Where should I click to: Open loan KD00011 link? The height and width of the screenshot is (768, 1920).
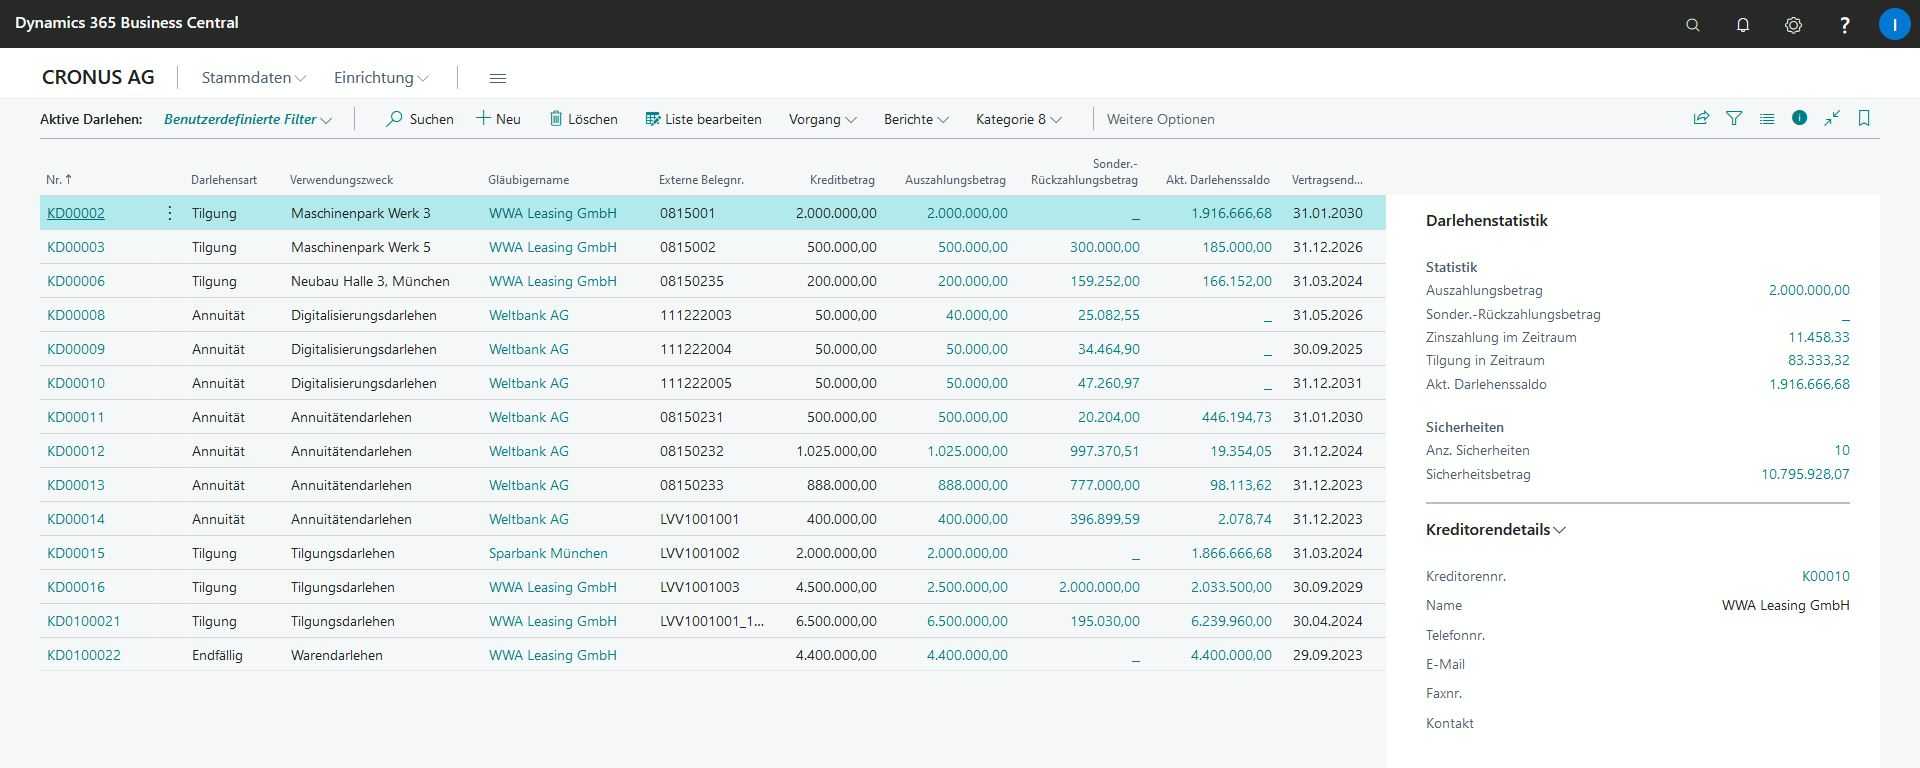tap(76, 417)
